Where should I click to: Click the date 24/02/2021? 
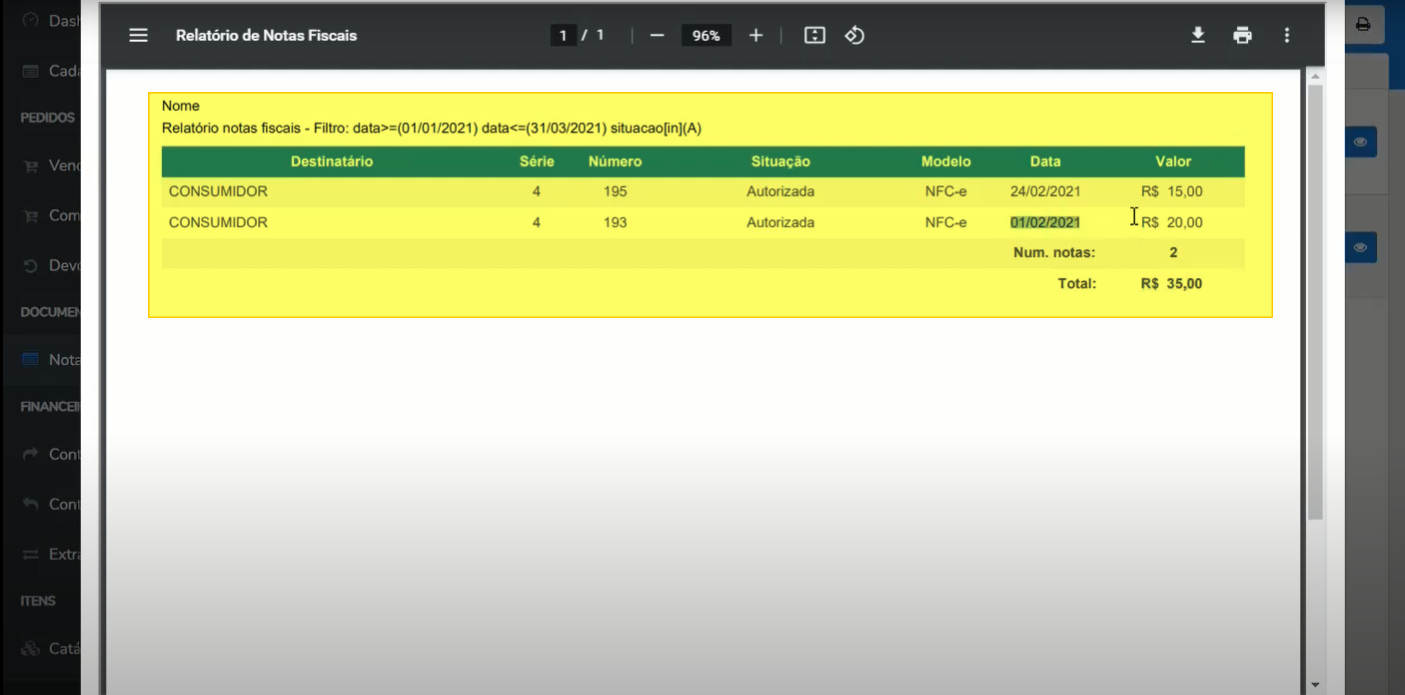[1045, 191]
